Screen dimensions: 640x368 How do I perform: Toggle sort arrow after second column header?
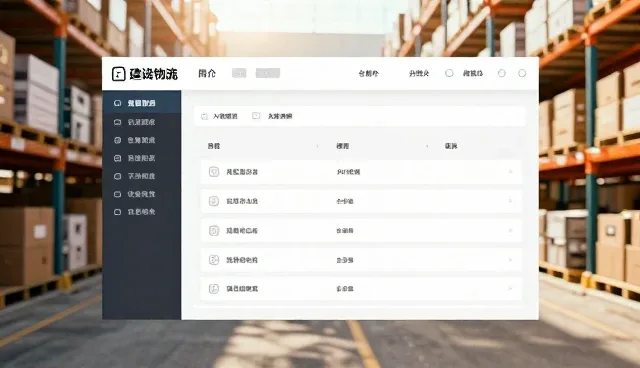pos(427,146)
